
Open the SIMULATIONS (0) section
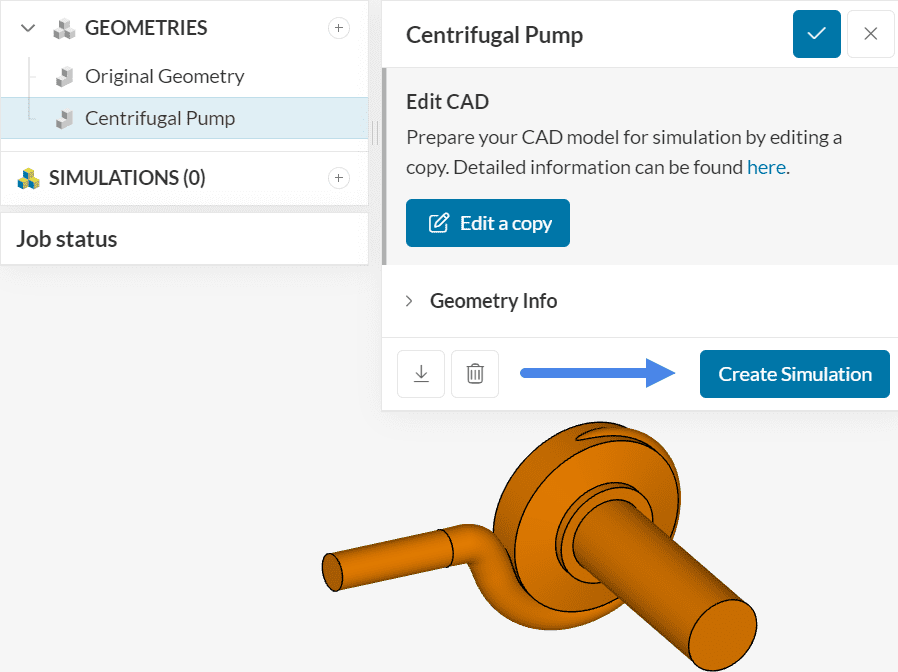[127, 178]
